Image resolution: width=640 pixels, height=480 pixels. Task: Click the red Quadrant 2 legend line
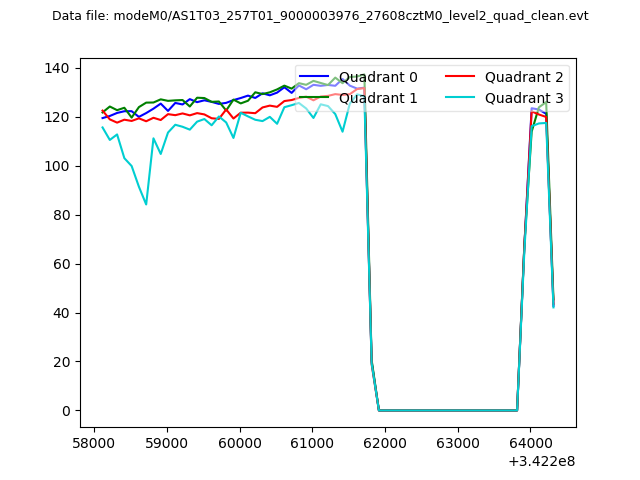[461, 77]
